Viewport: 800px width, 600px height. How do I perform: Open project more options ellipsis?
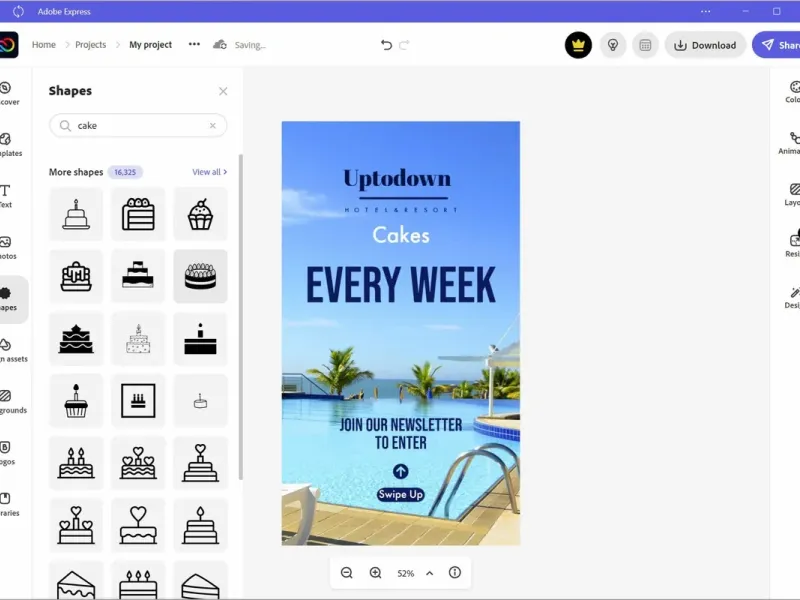tap(194, 44)
